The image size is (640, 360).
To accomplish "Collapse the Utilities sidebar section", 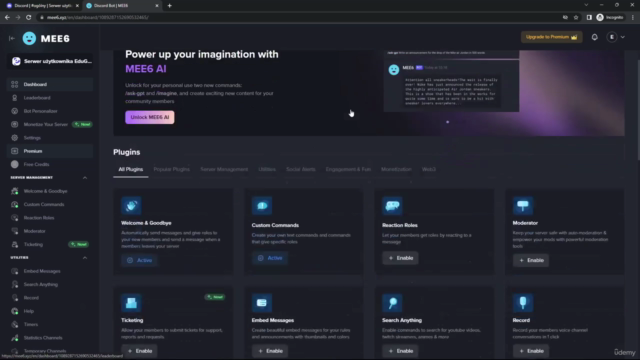I will coord(85,258).
